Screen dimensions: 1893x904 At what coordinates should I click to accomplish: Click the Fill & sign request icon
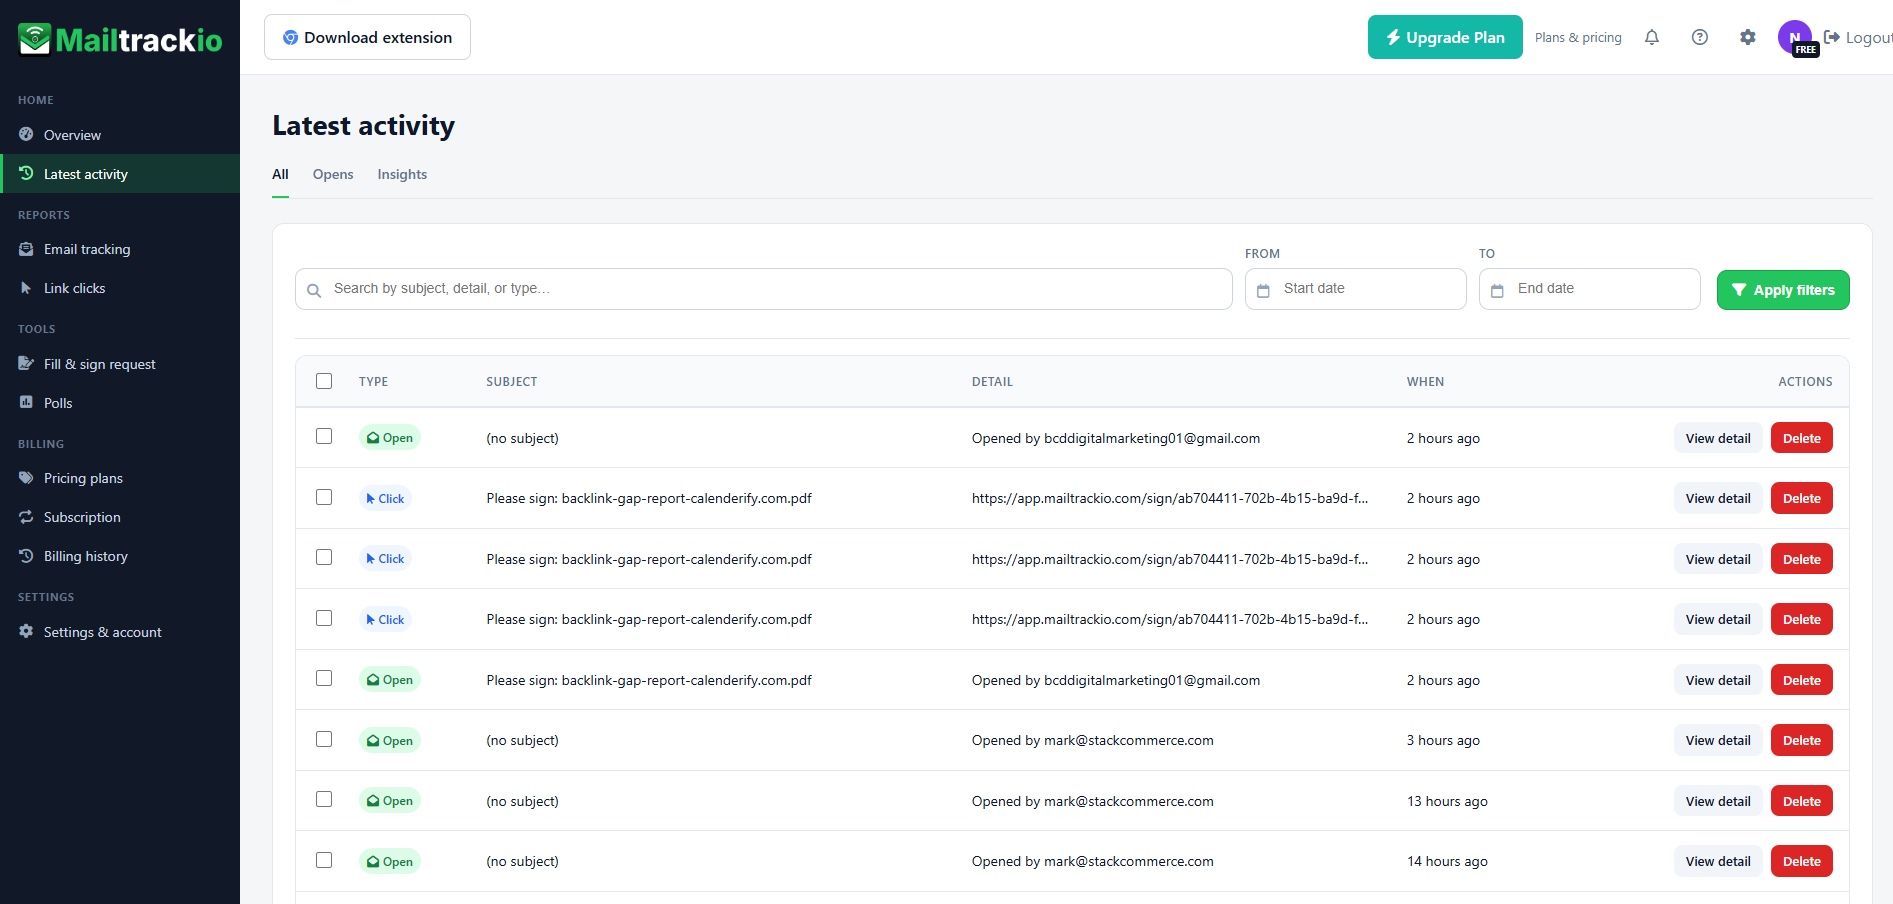(26, 364)
